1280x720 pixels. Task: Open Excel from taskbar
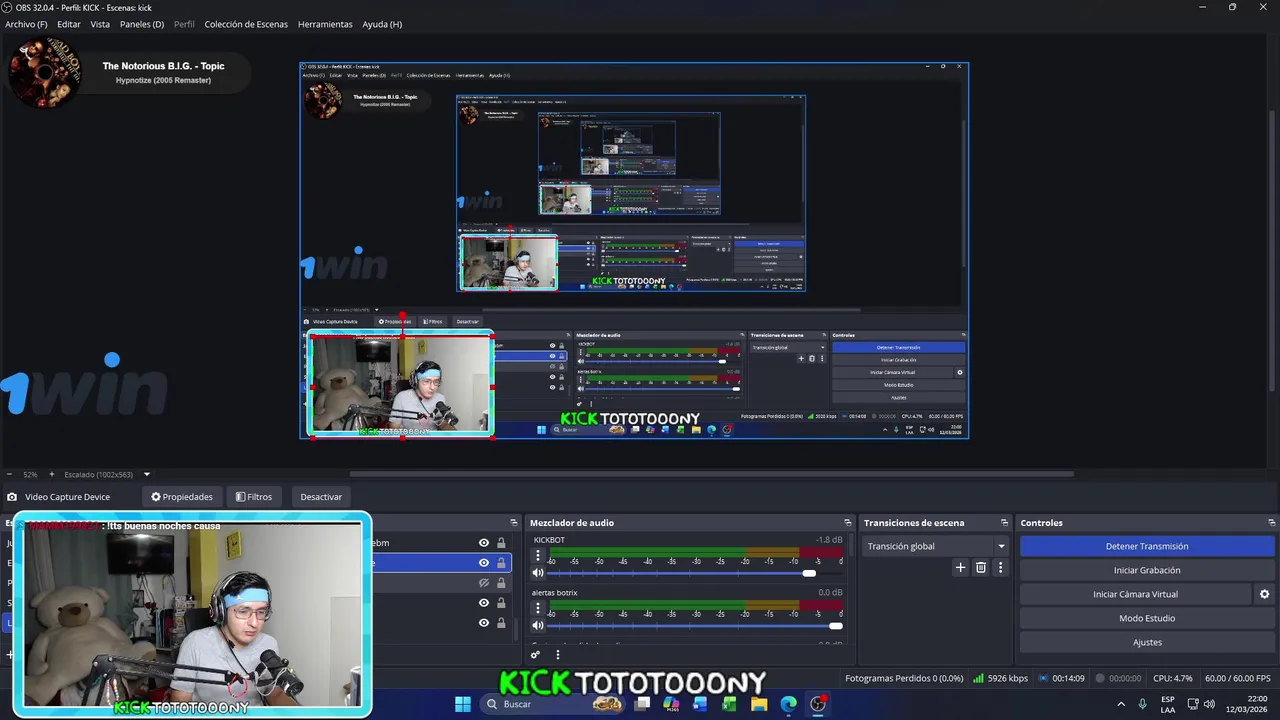tap(729, 704)
